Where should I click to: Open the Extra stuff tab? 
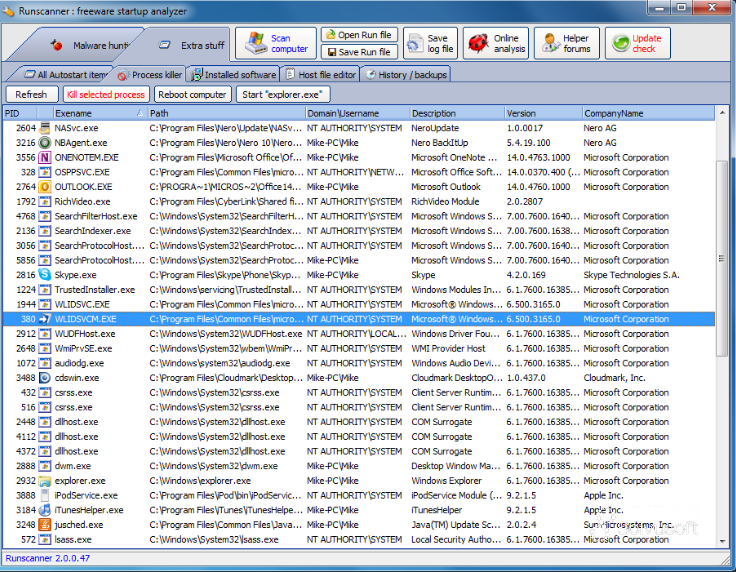tap(185, 45)
